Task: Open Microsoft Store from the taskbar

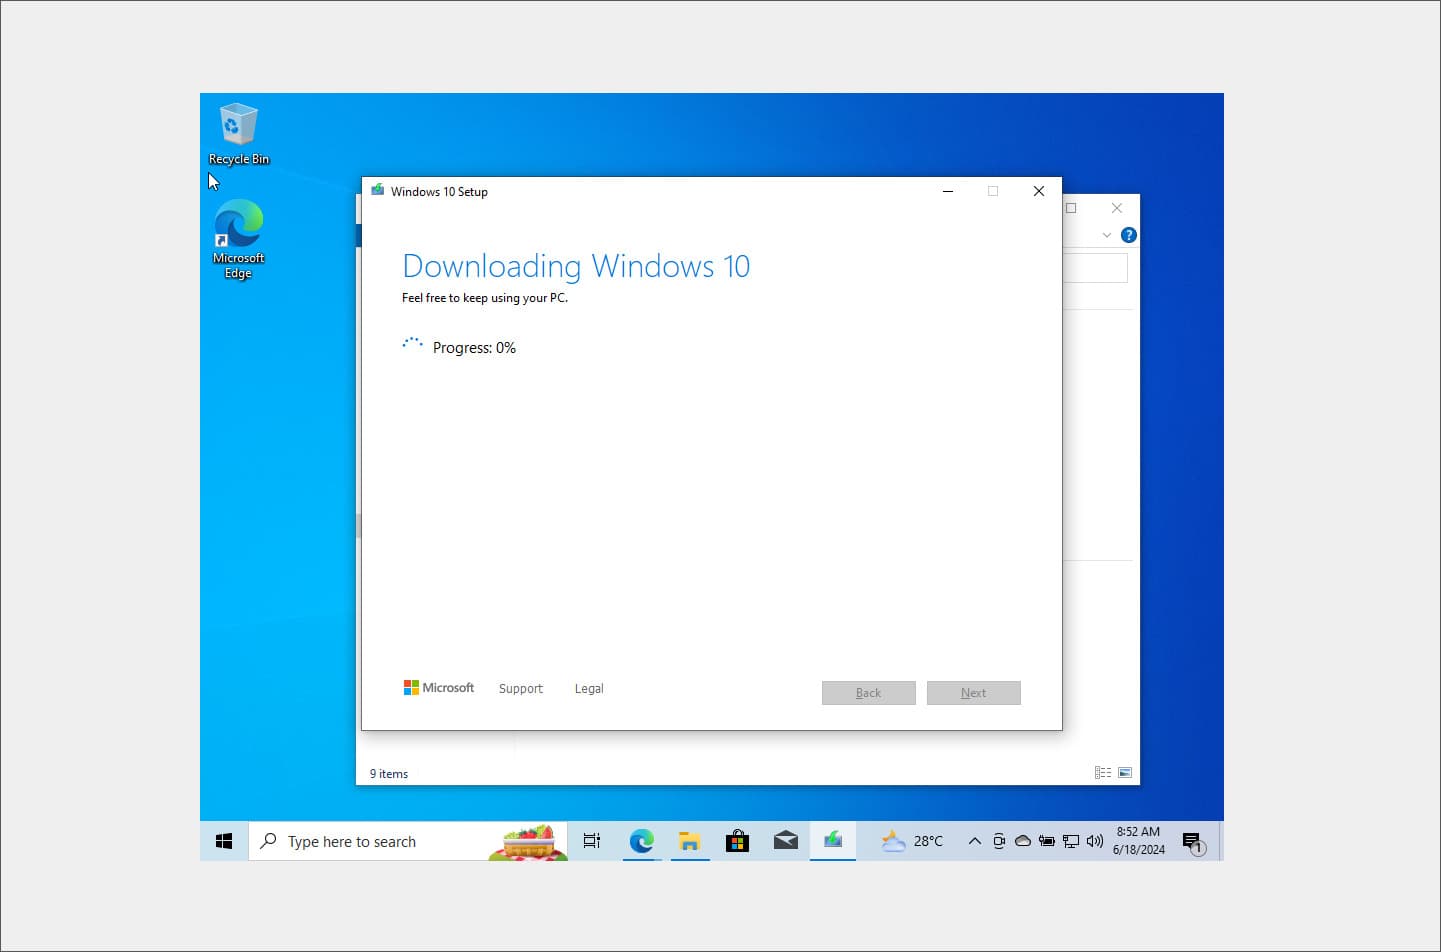Action: pos(737,841)
